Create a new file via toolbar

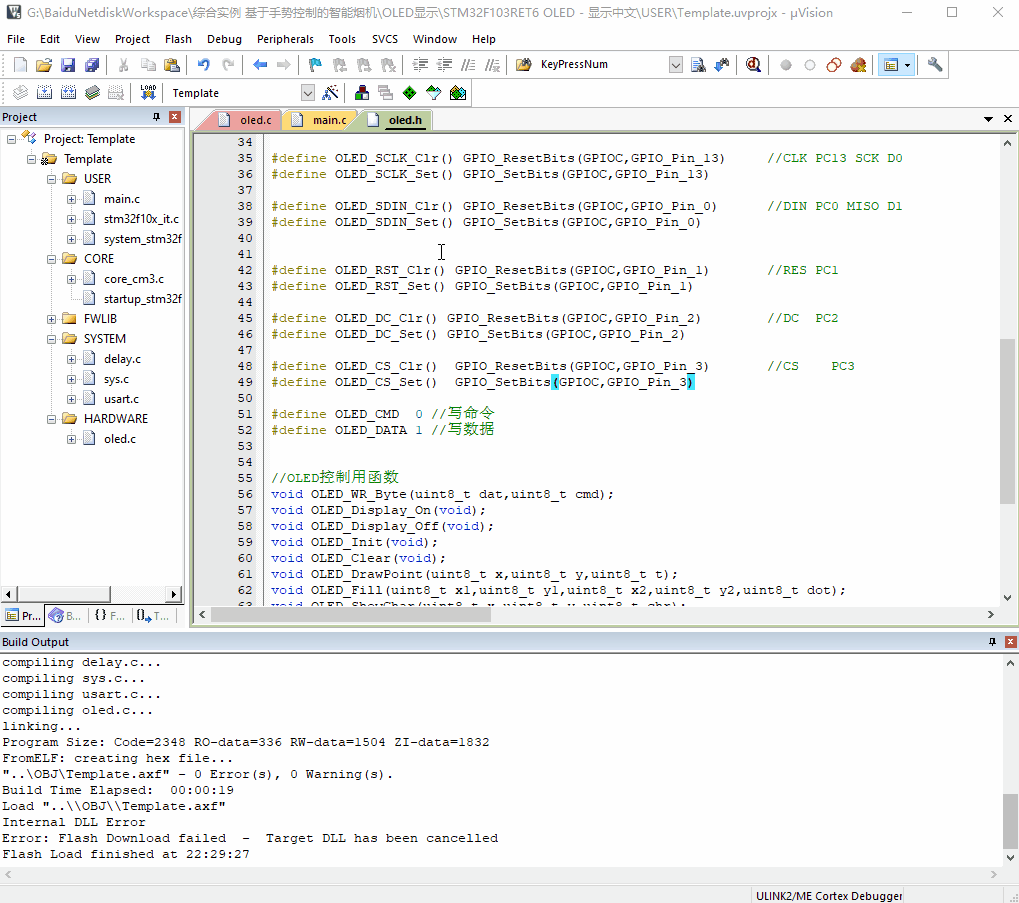[x=21, y=65]
